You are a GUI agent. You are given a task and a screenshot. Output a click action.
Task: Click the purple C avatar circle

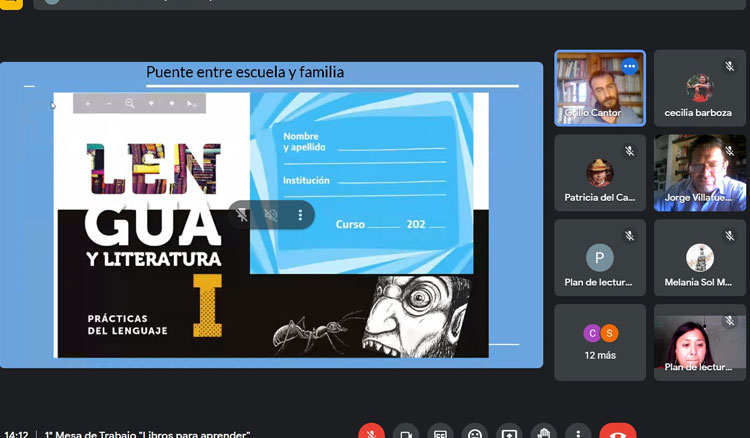pyautogui.click(x=592, y=333)
